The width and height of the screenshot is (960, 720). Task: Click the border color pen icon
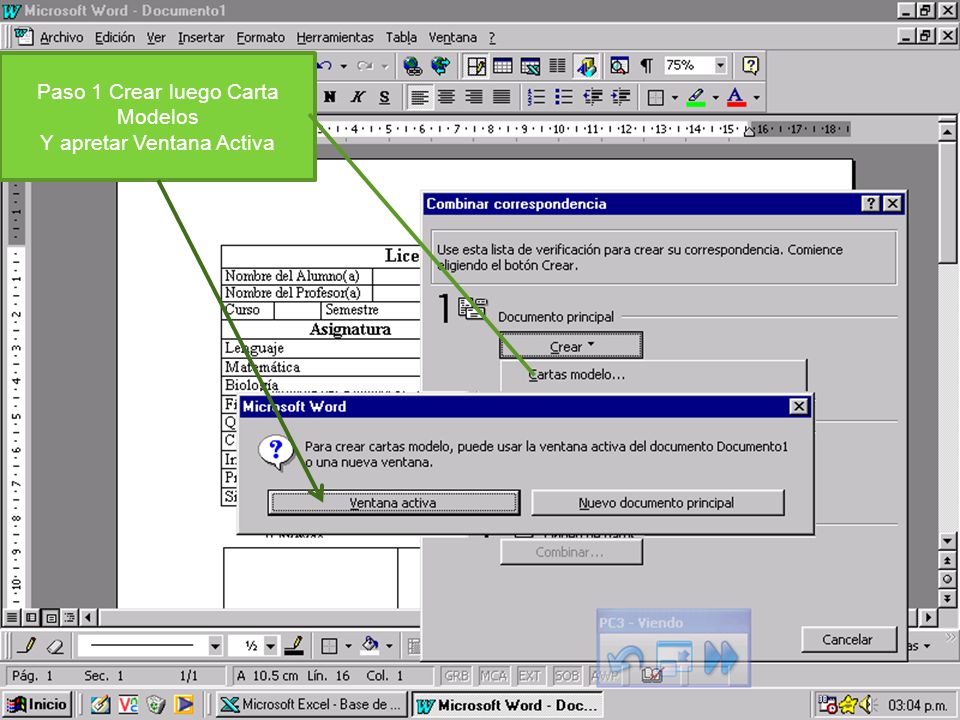tap(294, 645)
